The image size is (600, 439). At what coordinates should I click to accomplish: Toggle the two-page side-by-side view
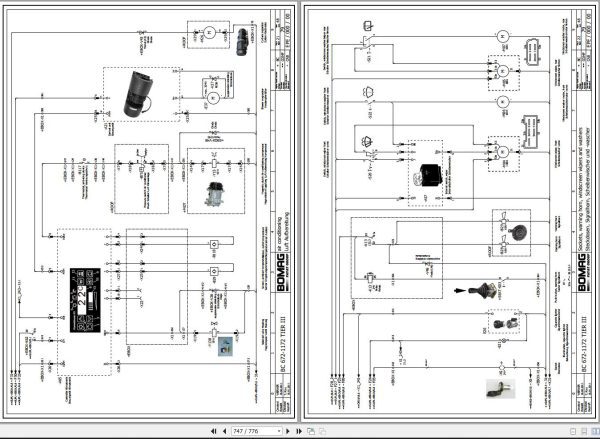click(594, 431)
